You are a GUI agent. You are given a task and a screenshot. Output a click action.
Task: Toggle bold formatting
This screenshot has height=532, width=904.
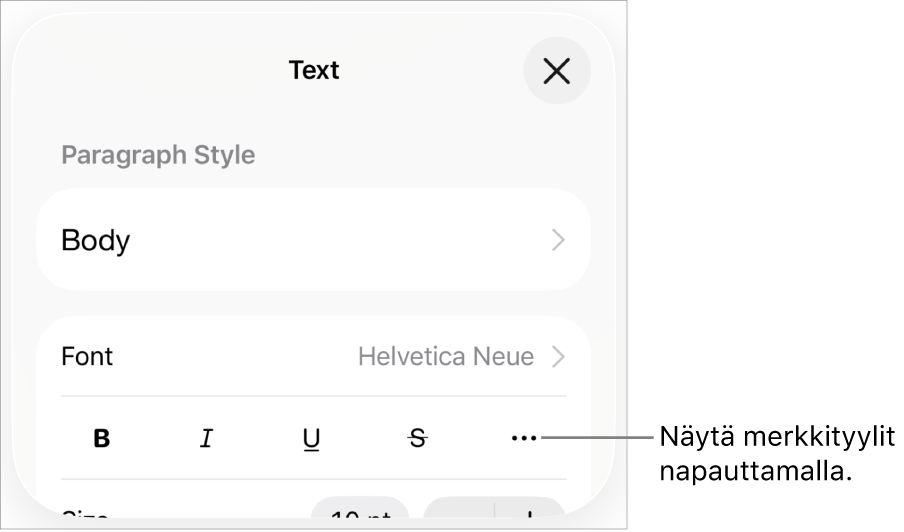pyautogui.click(x=101, y=438)
